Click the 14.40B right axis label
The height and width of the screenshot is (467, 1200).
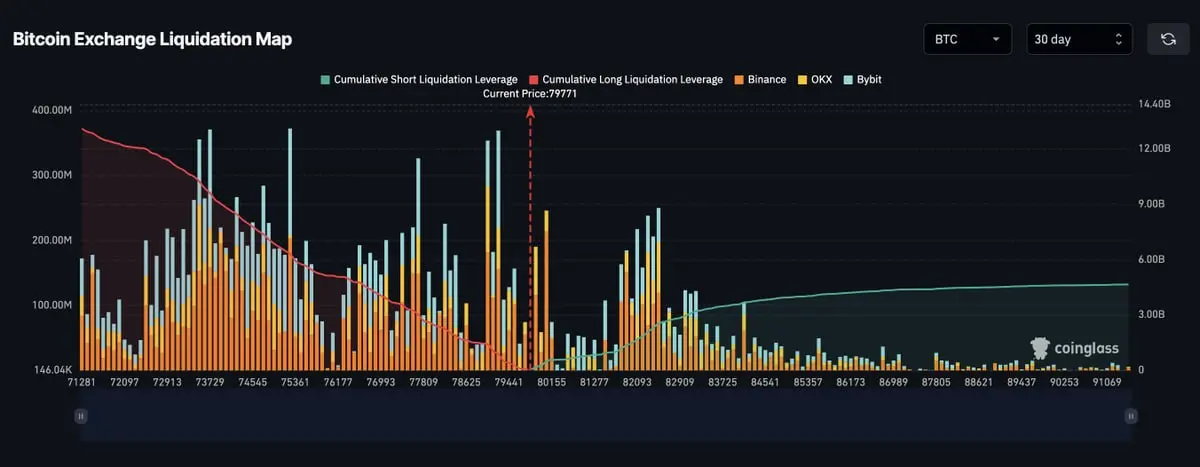point(1154,104)
